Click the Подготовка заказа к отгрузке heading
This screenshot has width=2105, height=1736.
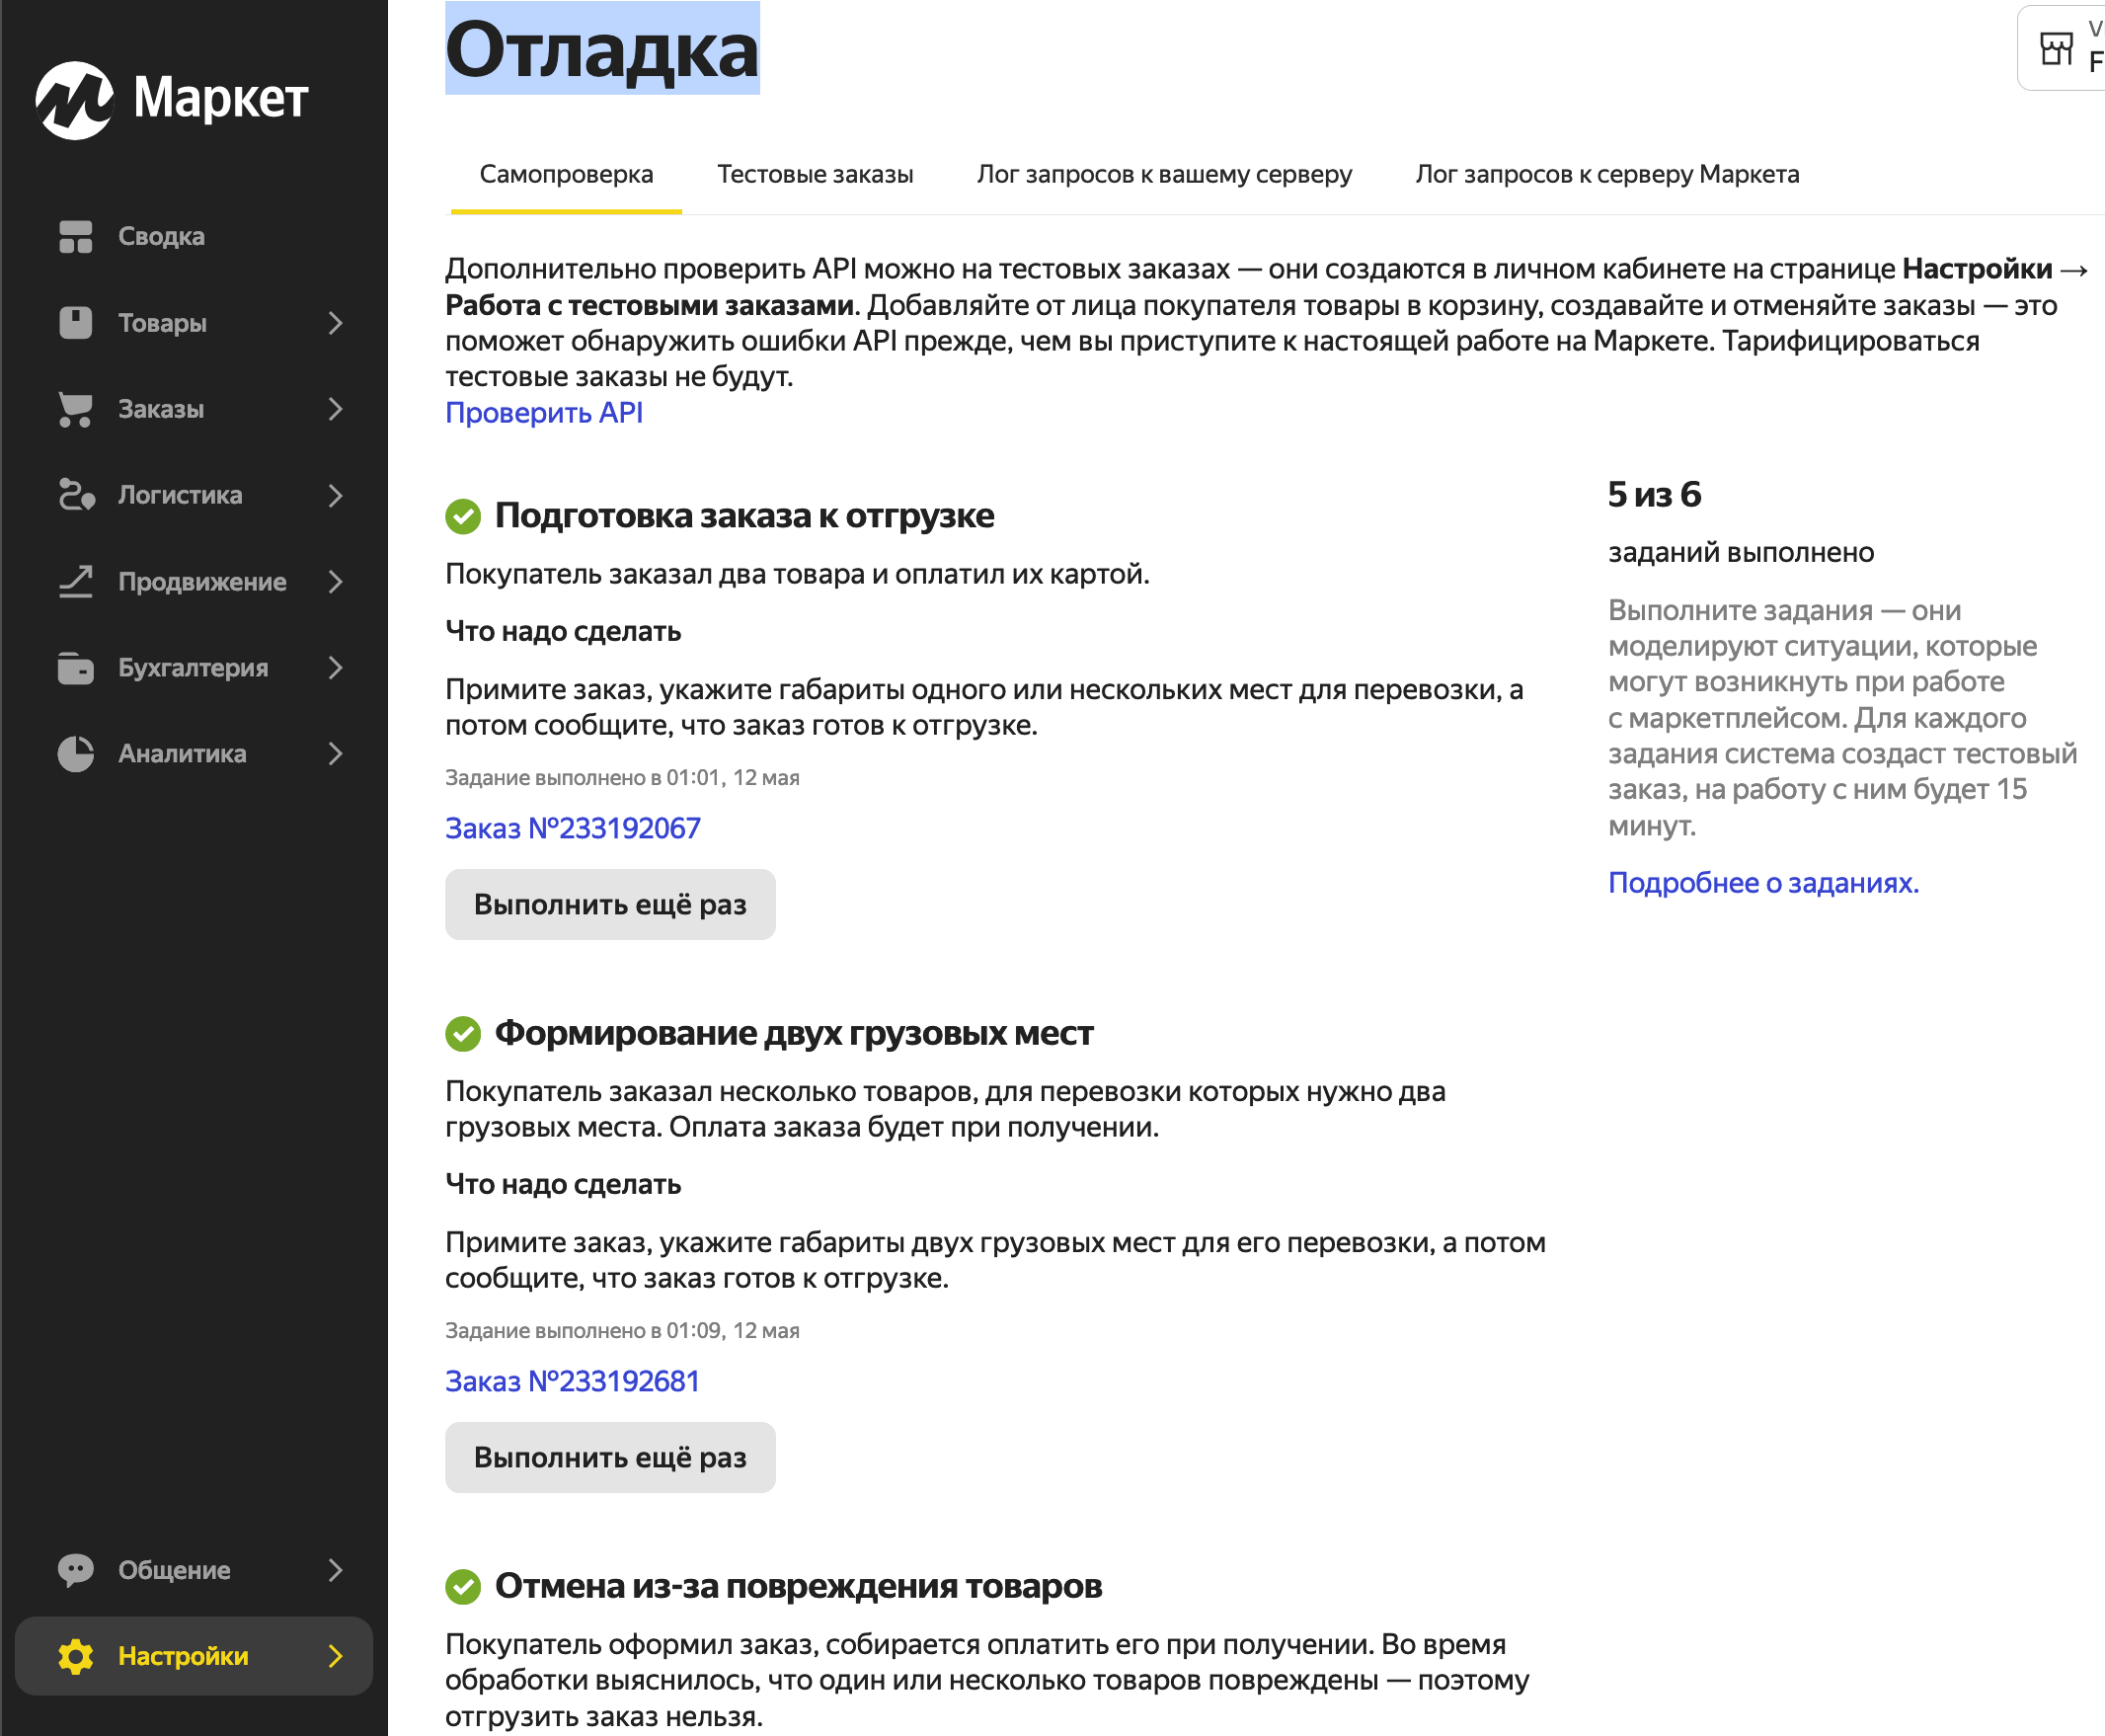click(744, 516)
